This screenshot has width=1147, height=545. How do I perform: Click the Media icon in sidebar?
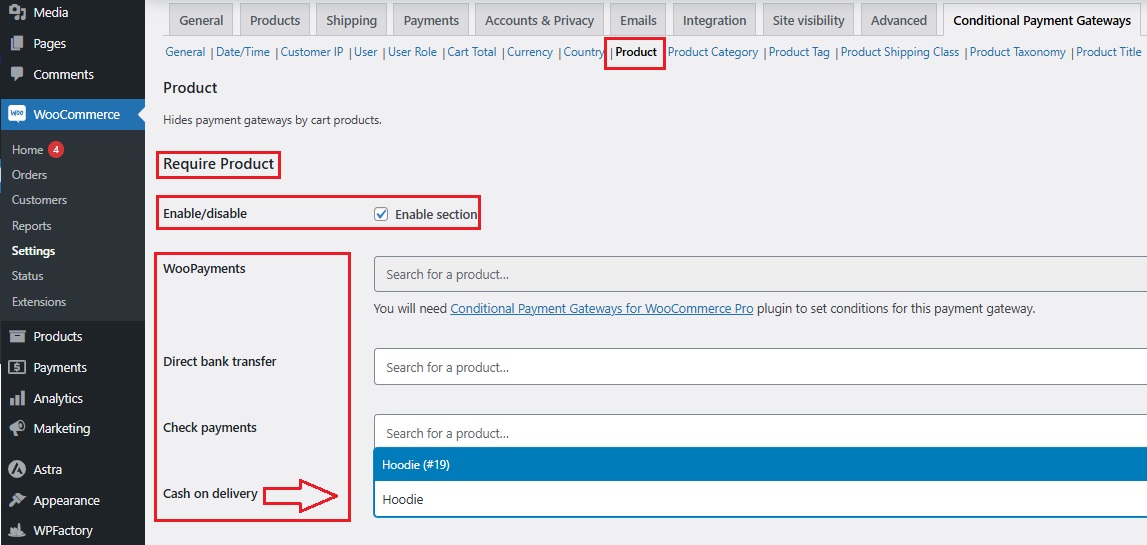17,12
